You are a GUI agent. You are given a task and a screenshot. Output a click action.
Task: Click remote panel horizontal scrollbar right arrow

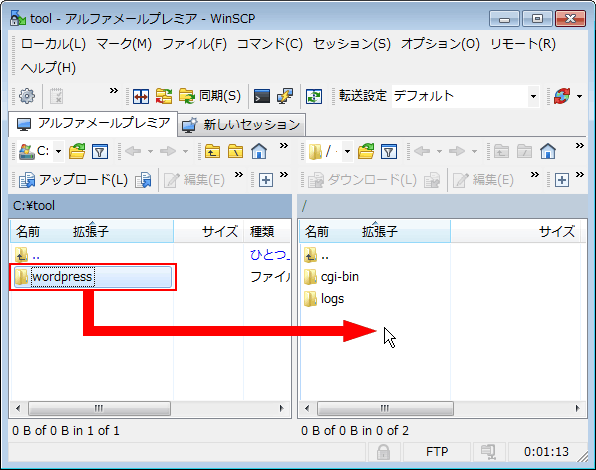coord(577,409)
